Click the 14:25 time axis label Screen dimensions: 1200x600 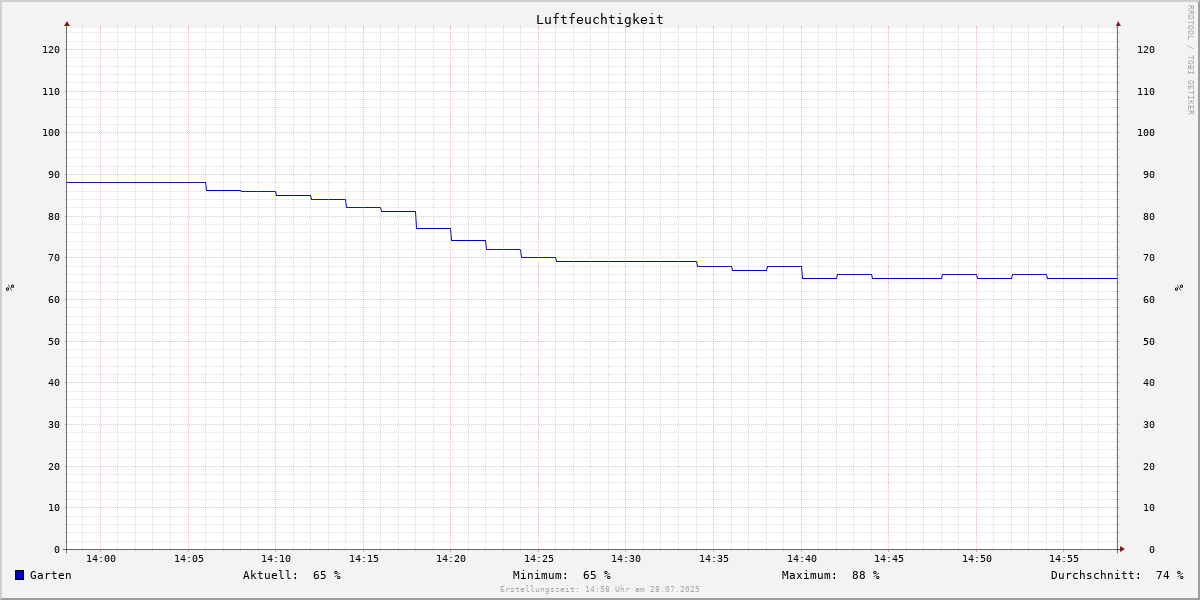click(539, 558)
